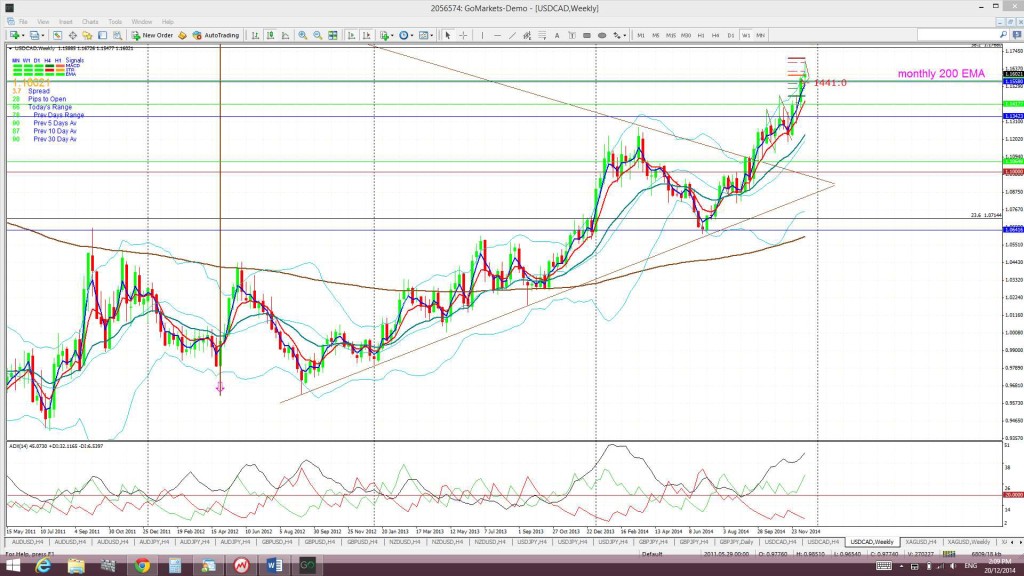Click the MetaEditor yellow book icon
This screenshot has width=1024, height=576.
[x=183, y=35]
